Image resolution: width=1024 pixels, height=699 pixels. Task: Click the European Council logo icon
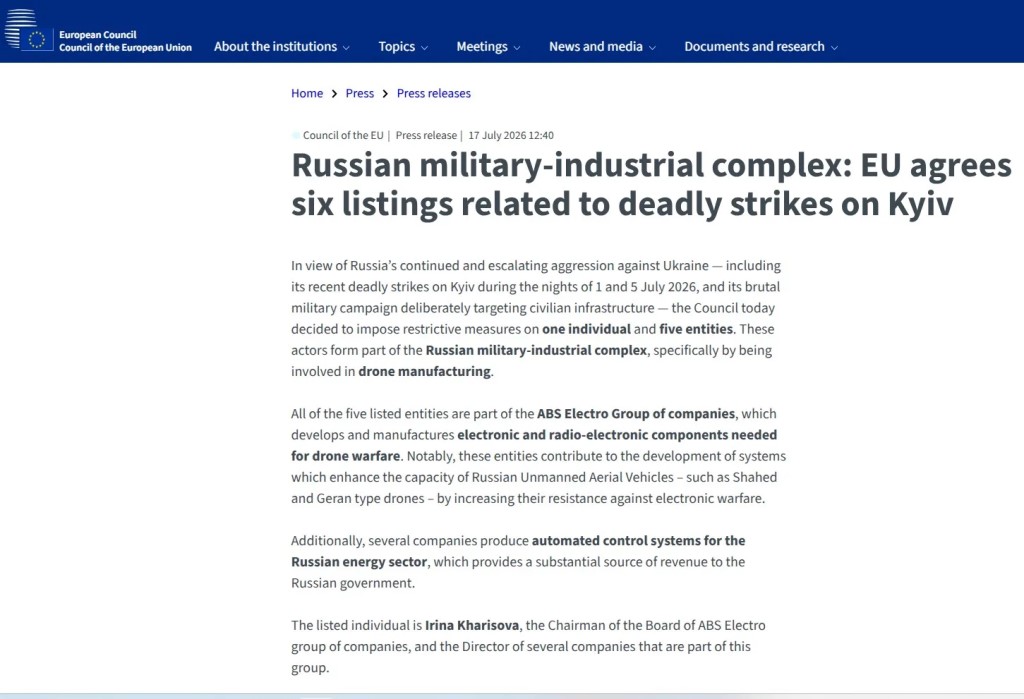coord(29,29)
